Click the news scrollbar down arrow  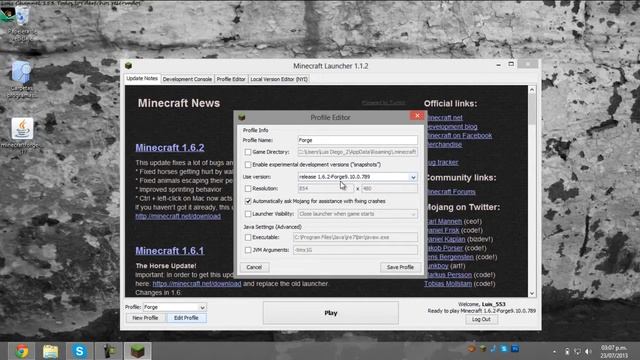coord(531,293)
